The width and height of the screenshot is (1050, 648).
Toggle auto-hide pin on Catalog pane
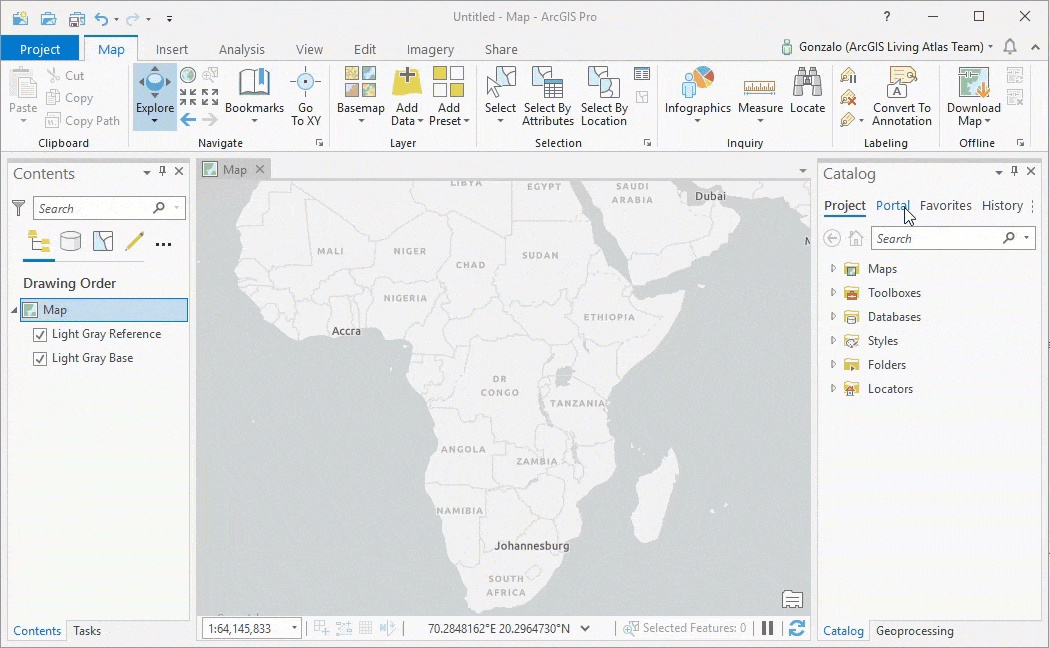click(x=1015, y=171)
